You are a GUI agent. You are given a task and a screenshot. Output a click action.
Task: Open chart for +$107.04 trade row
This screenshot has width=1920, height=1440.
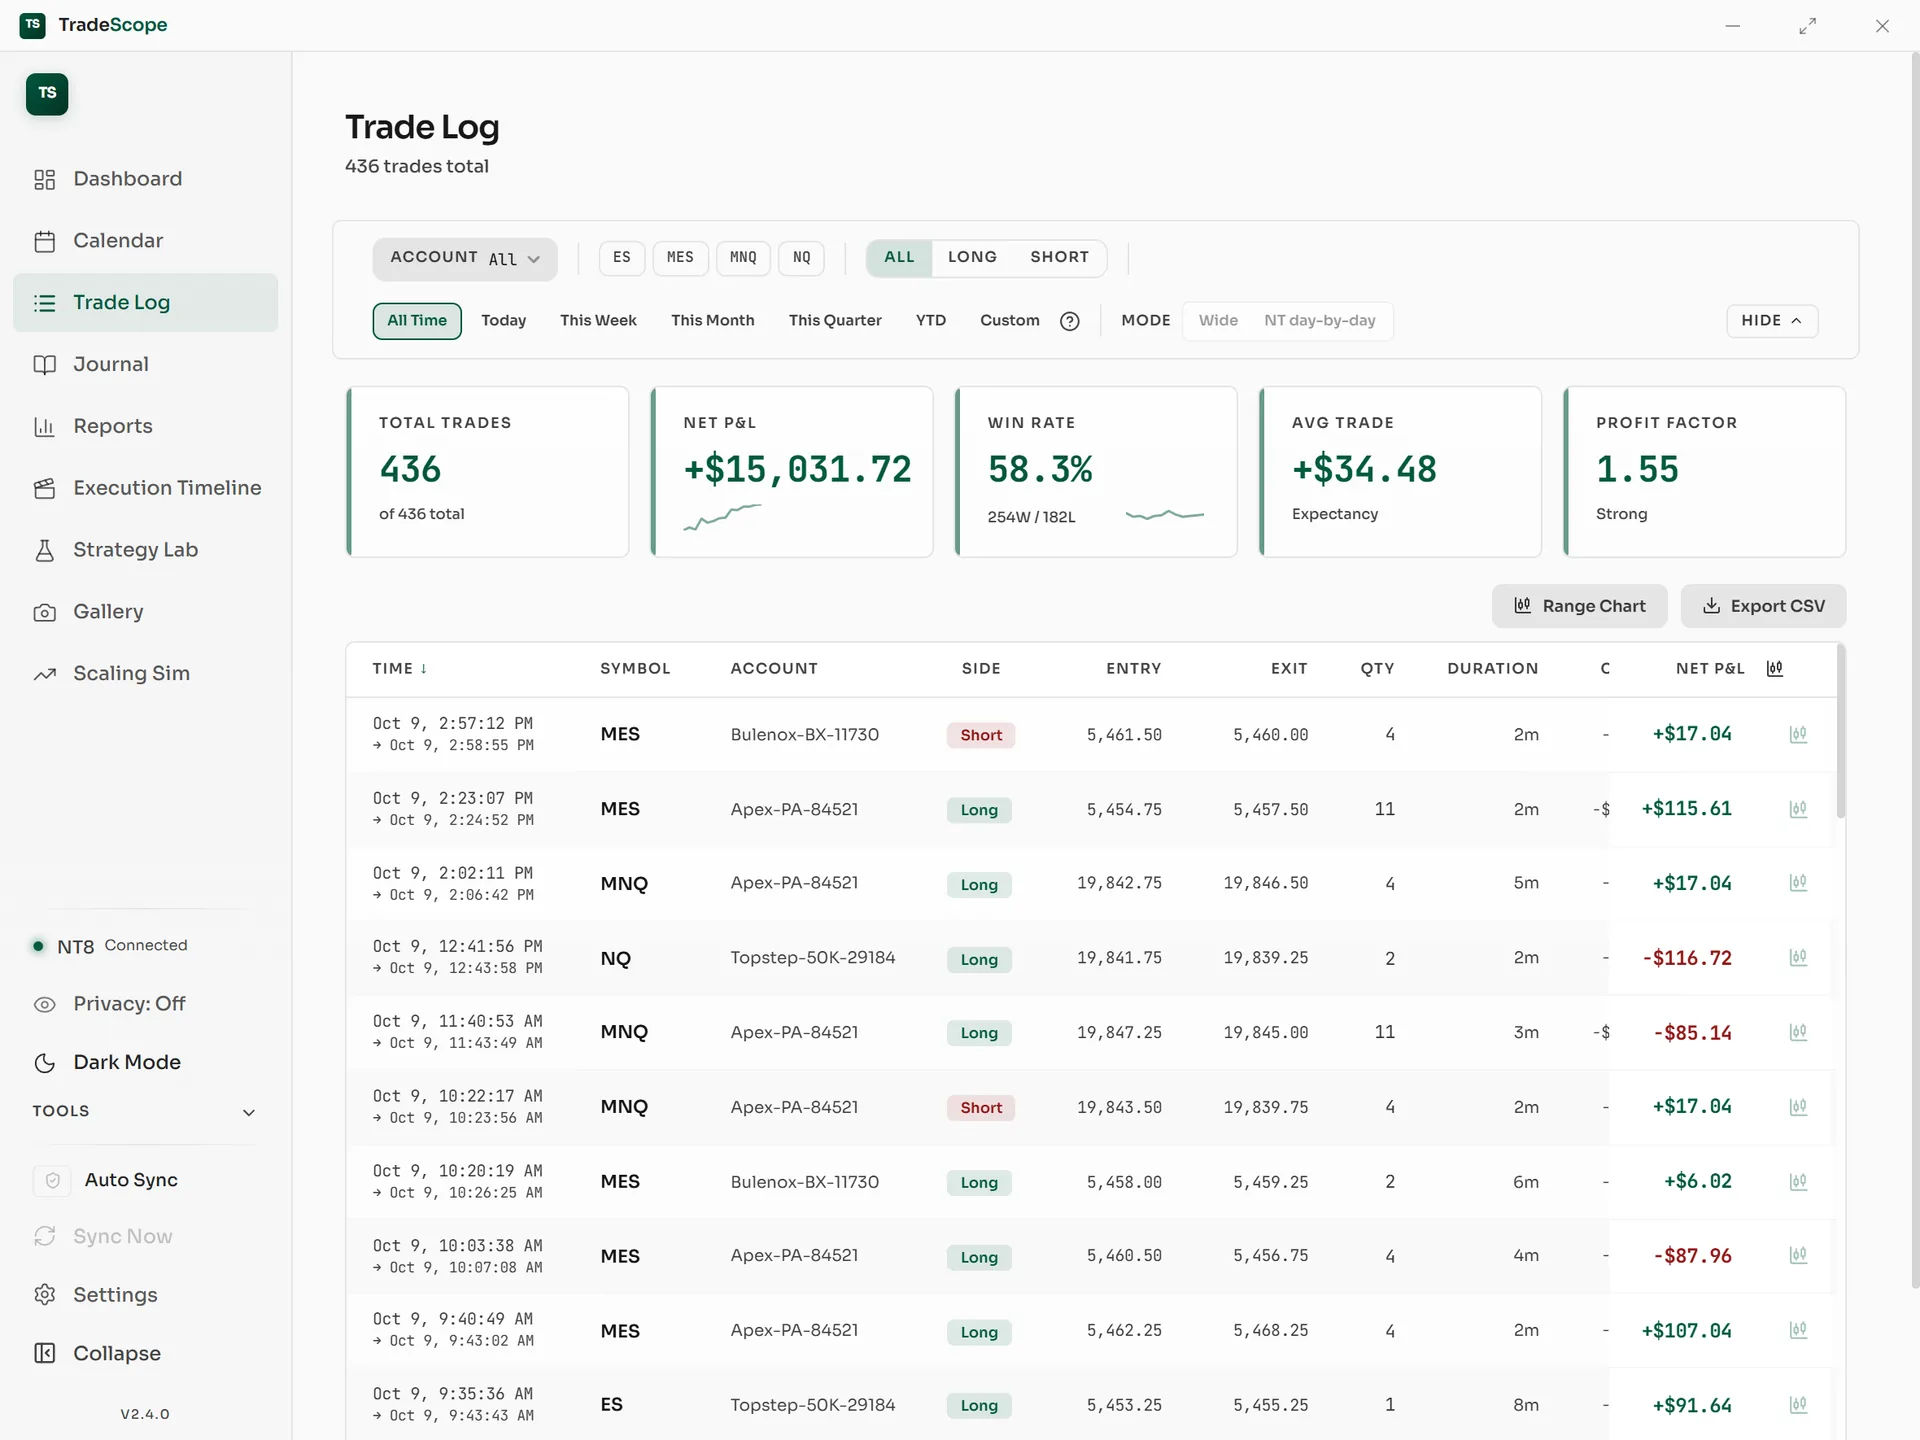tap(1798, 1332)
